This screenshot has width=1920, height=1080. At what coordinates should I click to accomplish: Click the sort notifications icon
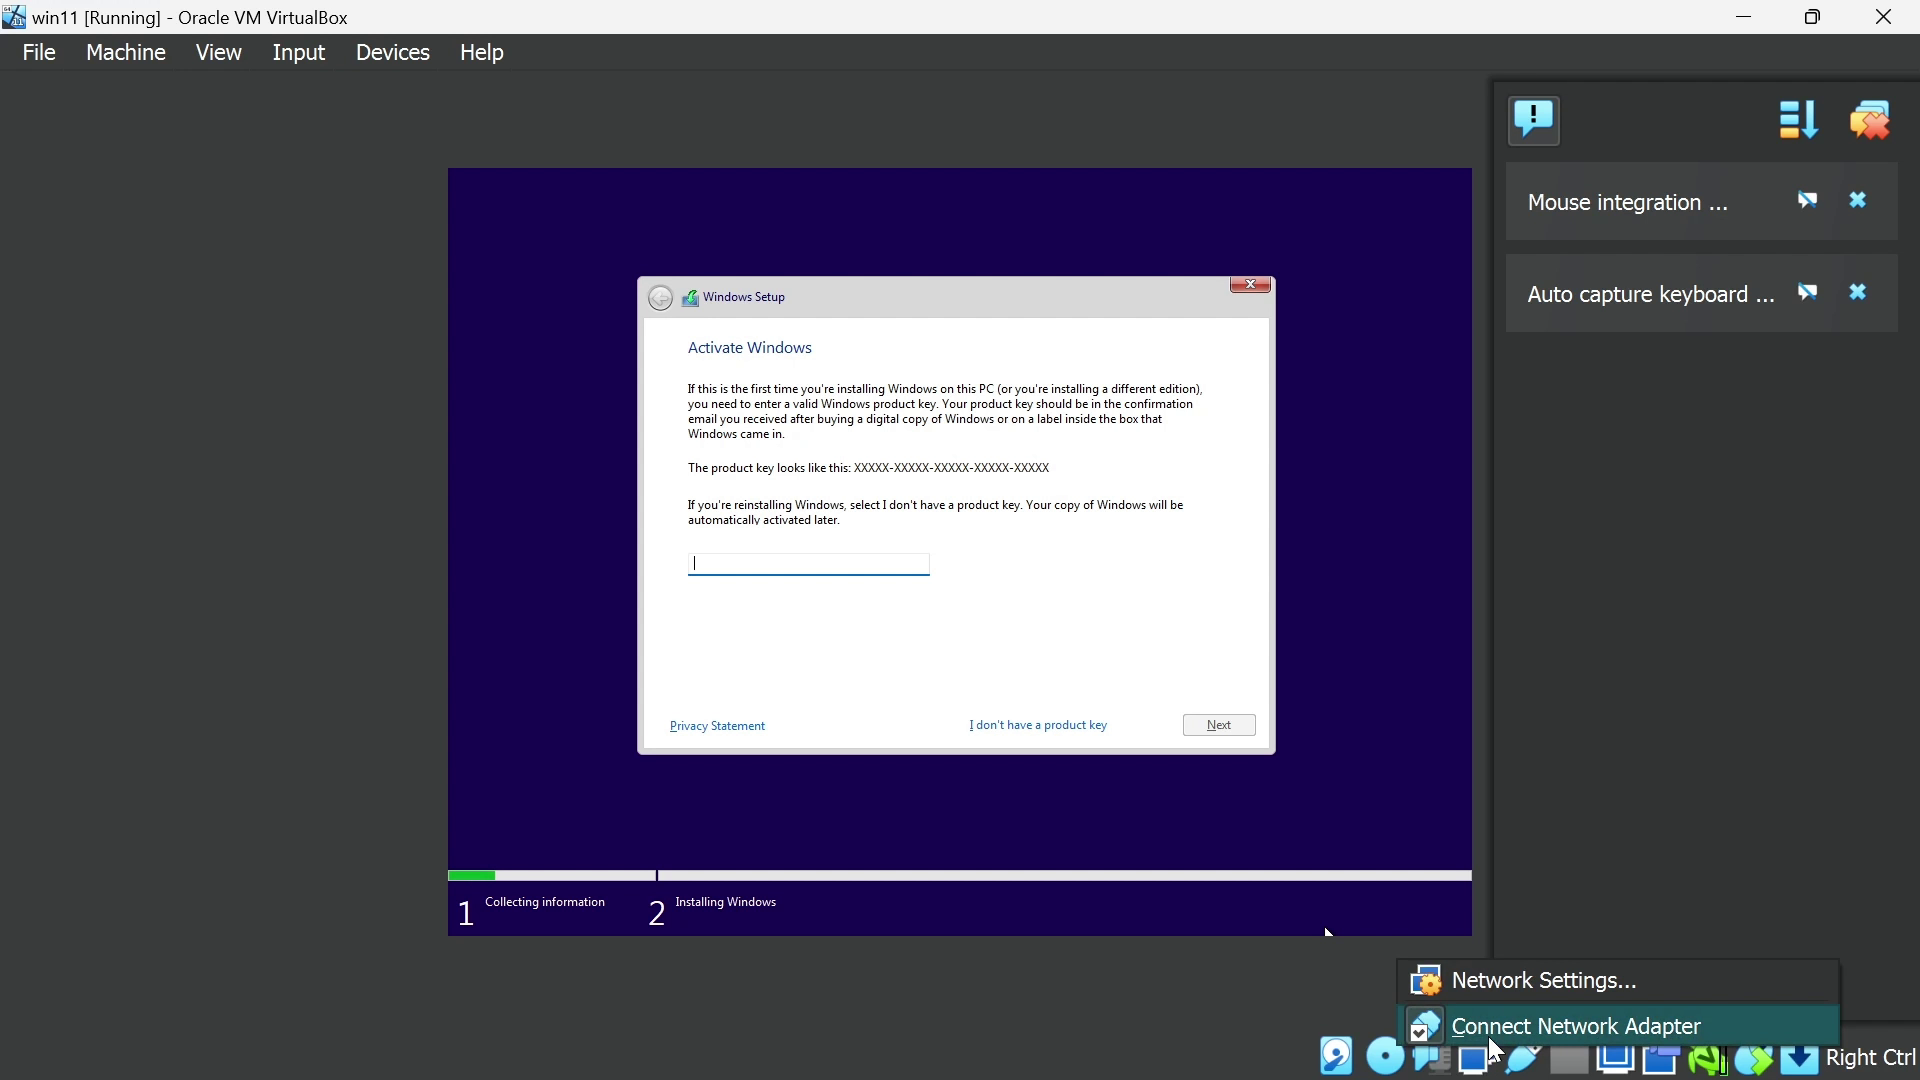pyautogui.click(x=1797, y=120)
